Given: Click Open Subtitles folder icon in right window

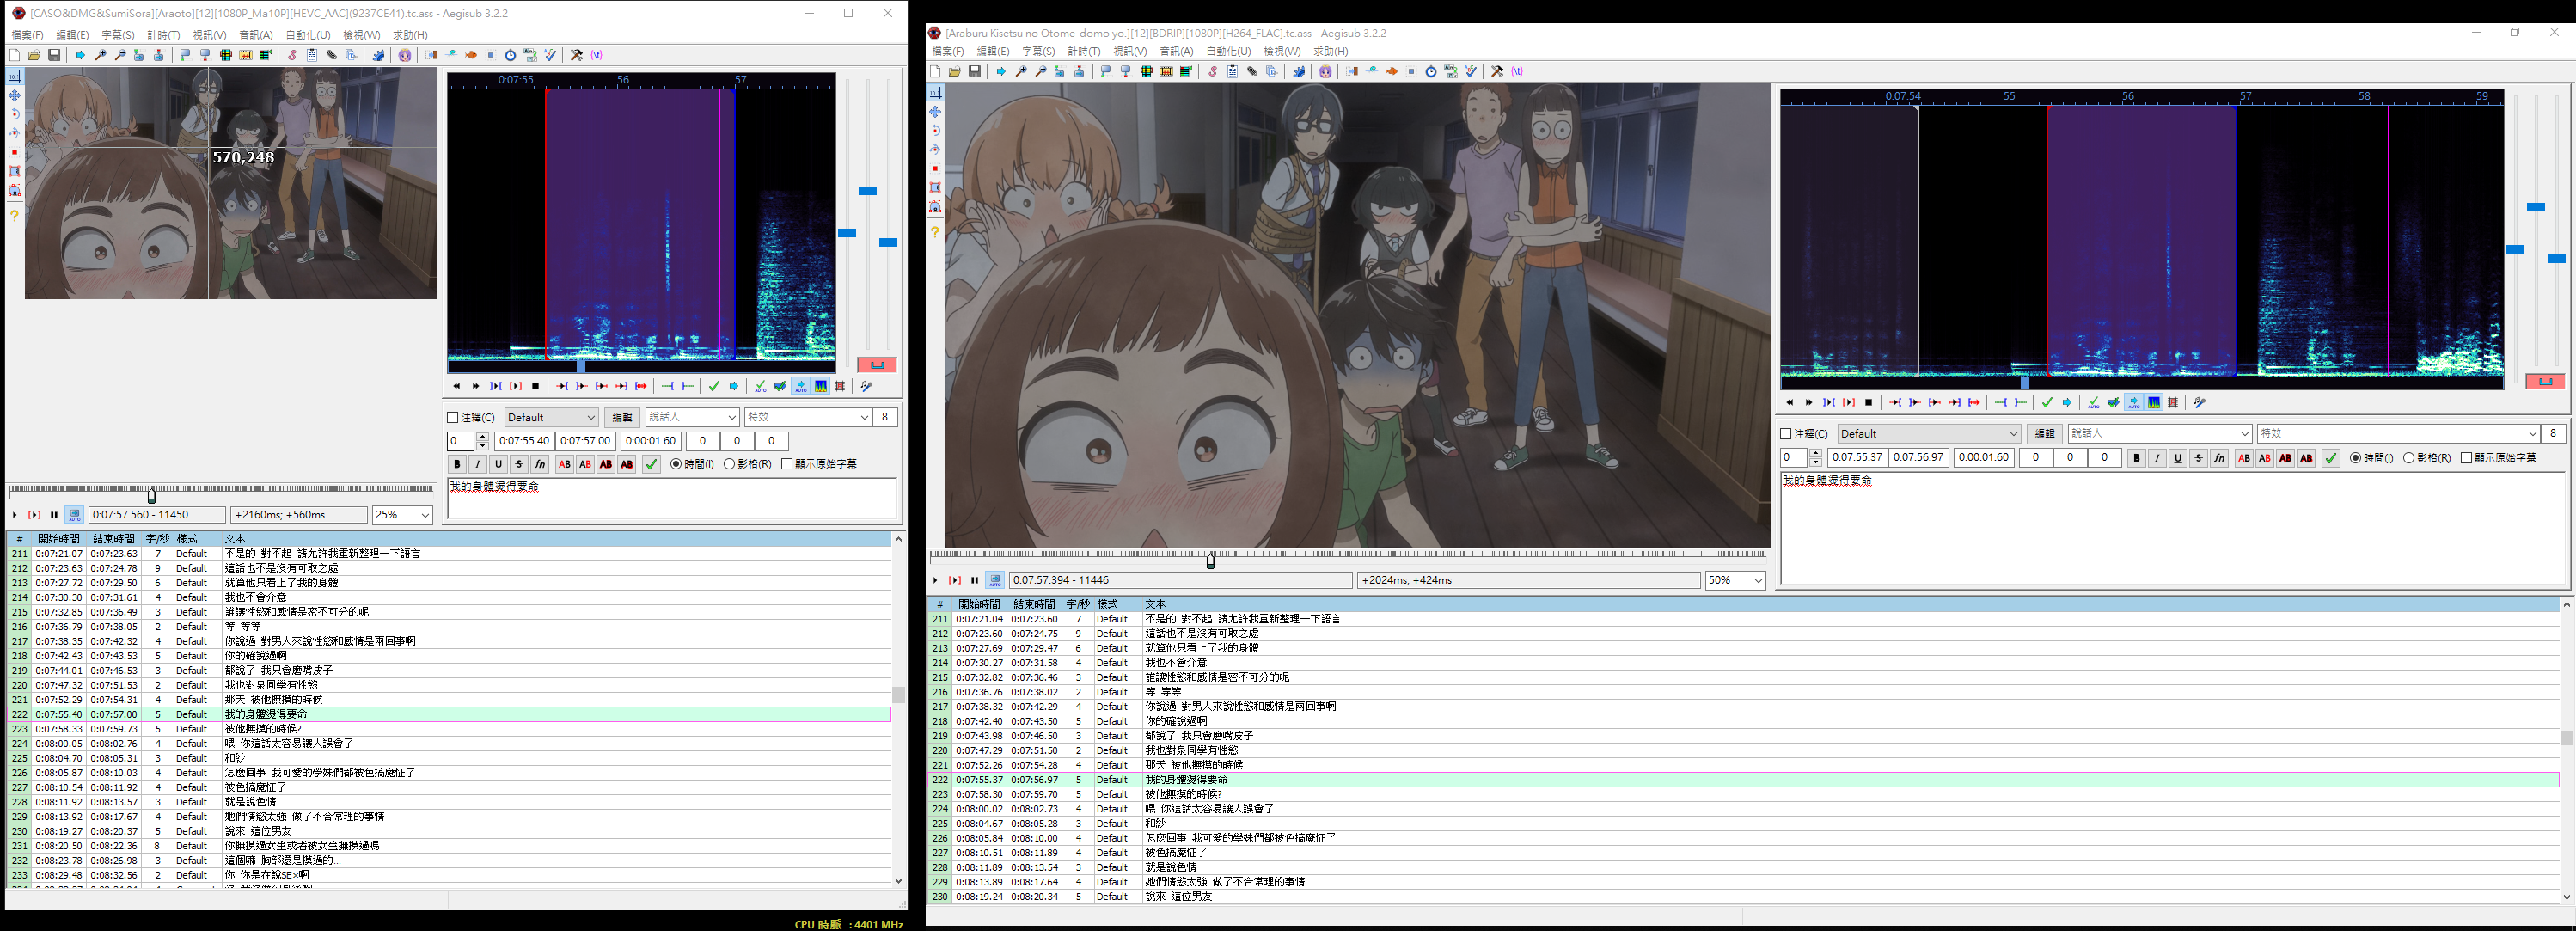Looking at the screenshot, I should [955, 71].
